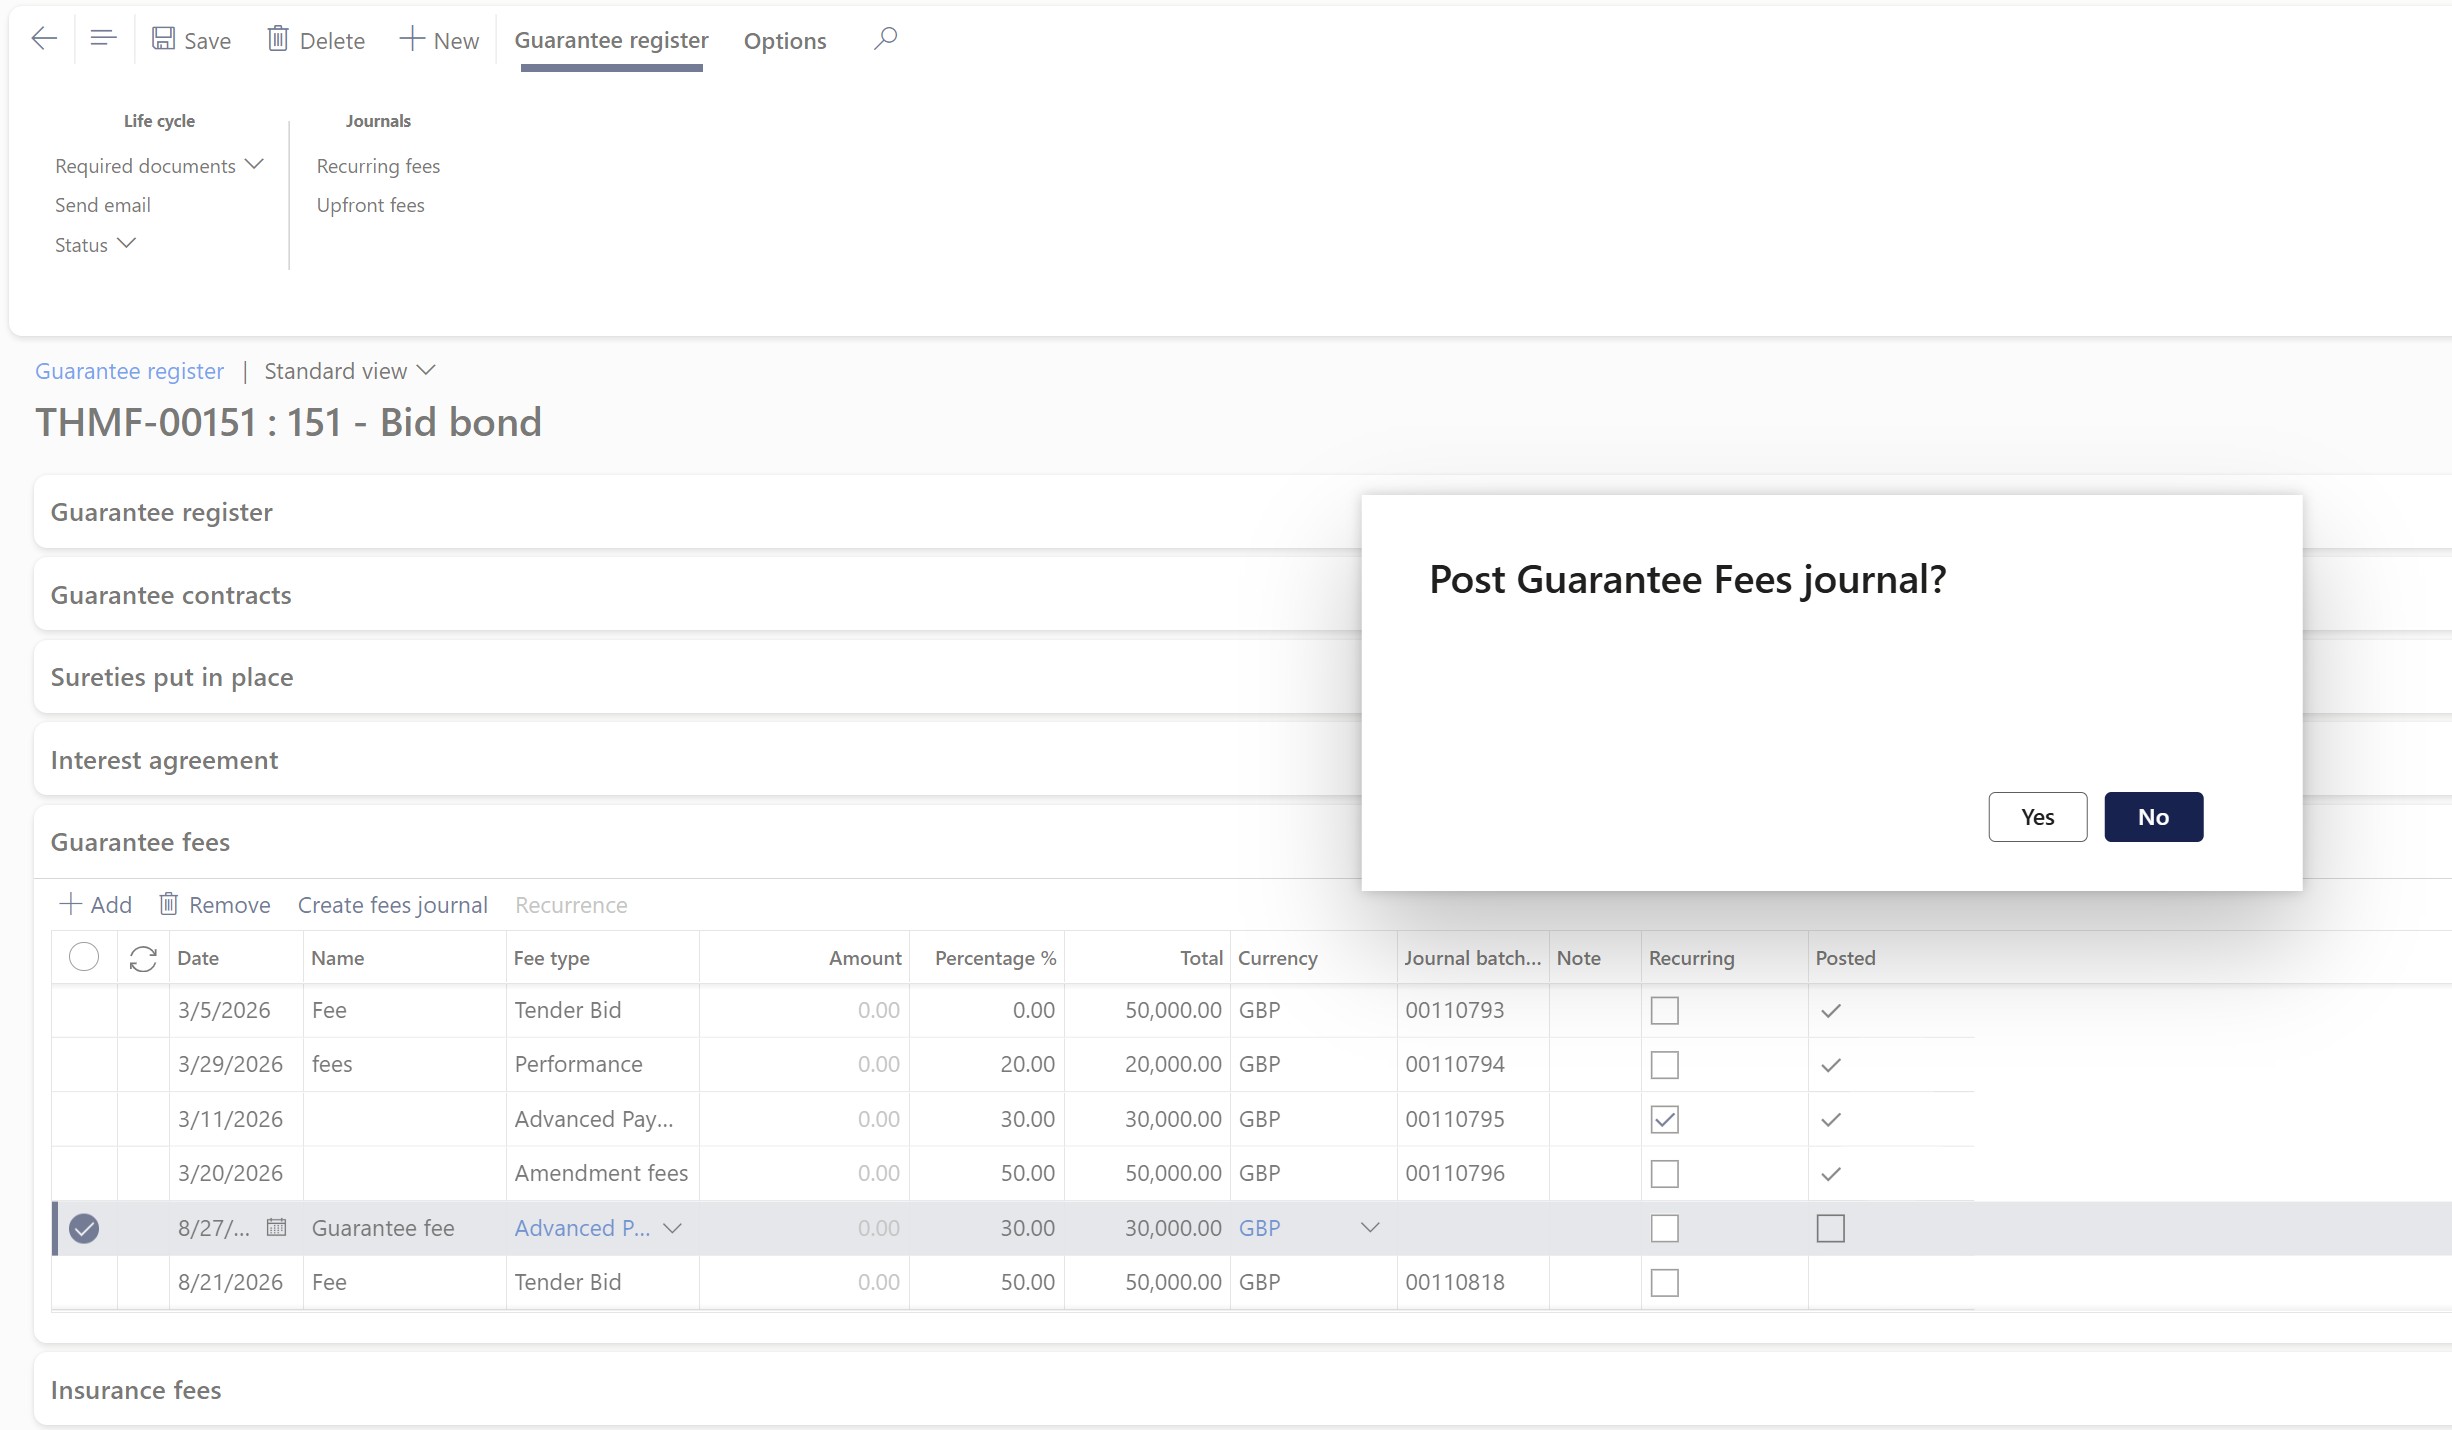Click the search magnifier icon
Viewport: 2452px width, 1430px height.
(885, 39)
